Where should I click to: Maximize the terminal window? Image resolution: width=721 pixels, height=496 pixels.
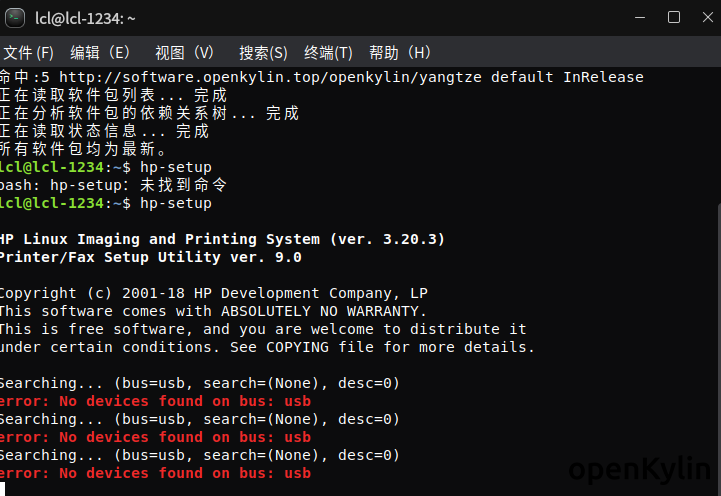(674, 17)
